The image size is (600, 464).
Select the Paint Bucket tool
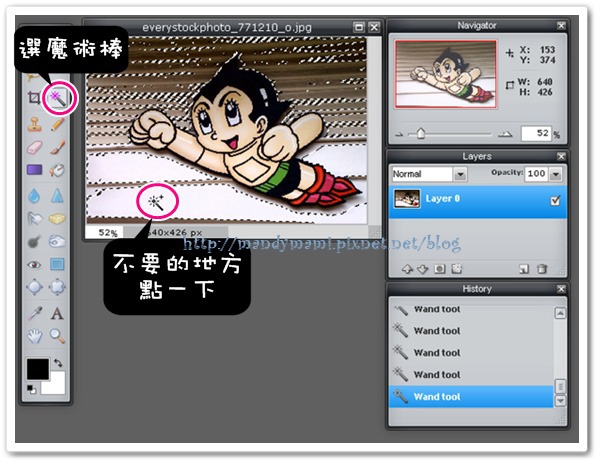pyautogui.click(x=57, y=170)
